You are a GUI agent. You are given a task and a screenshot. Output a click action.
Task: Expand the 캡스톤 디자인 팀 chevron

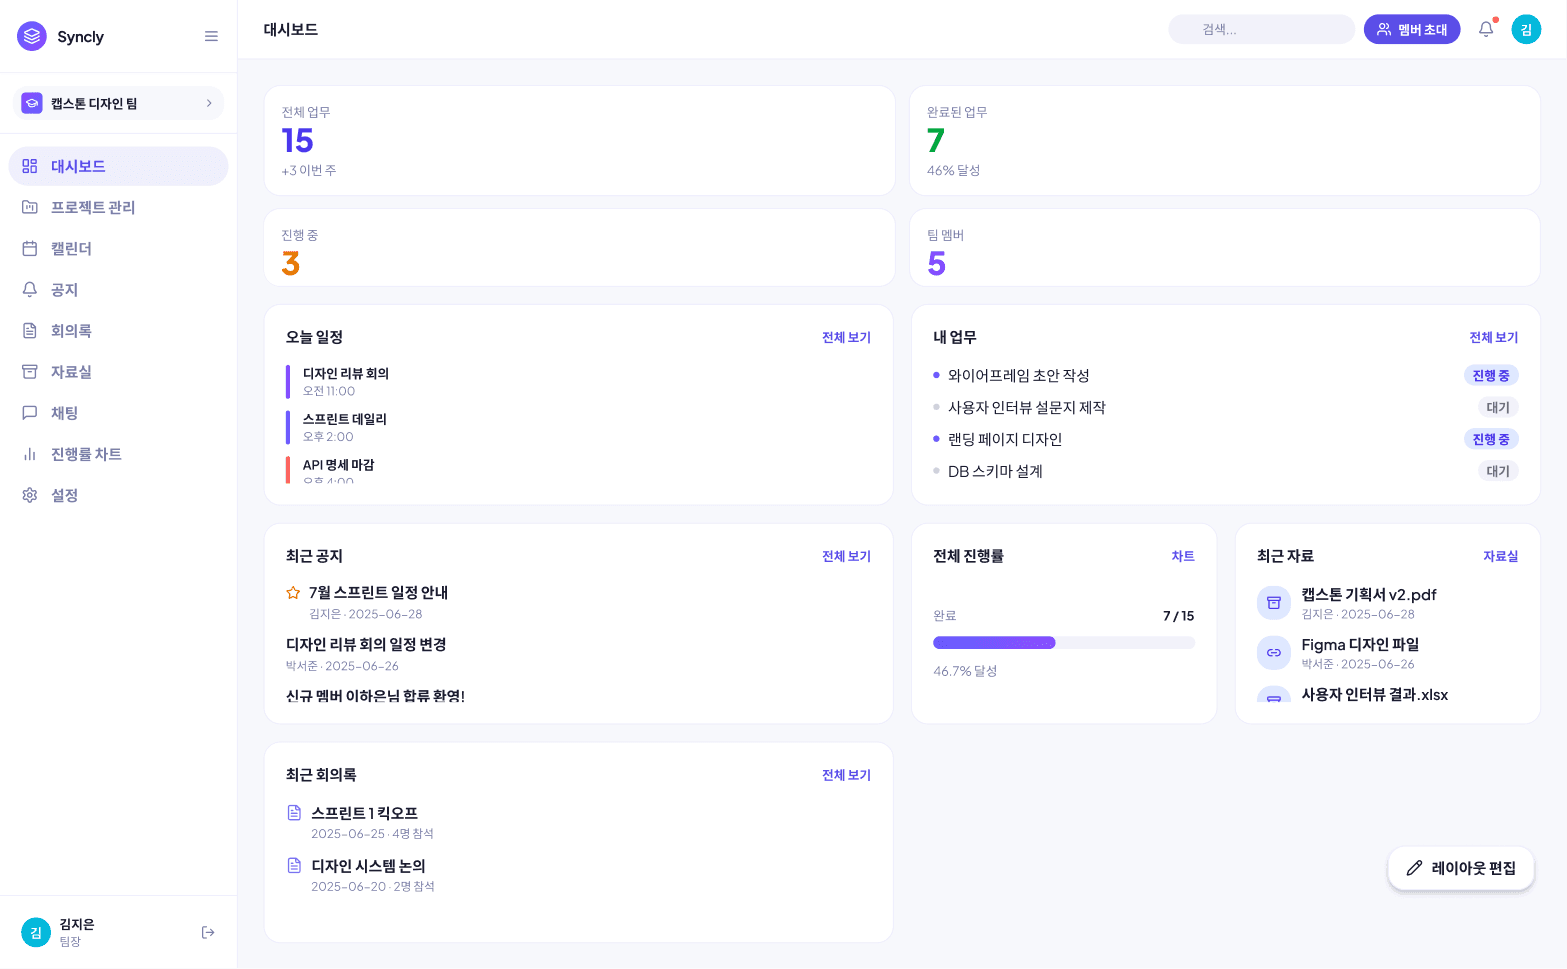coord(209,103)
